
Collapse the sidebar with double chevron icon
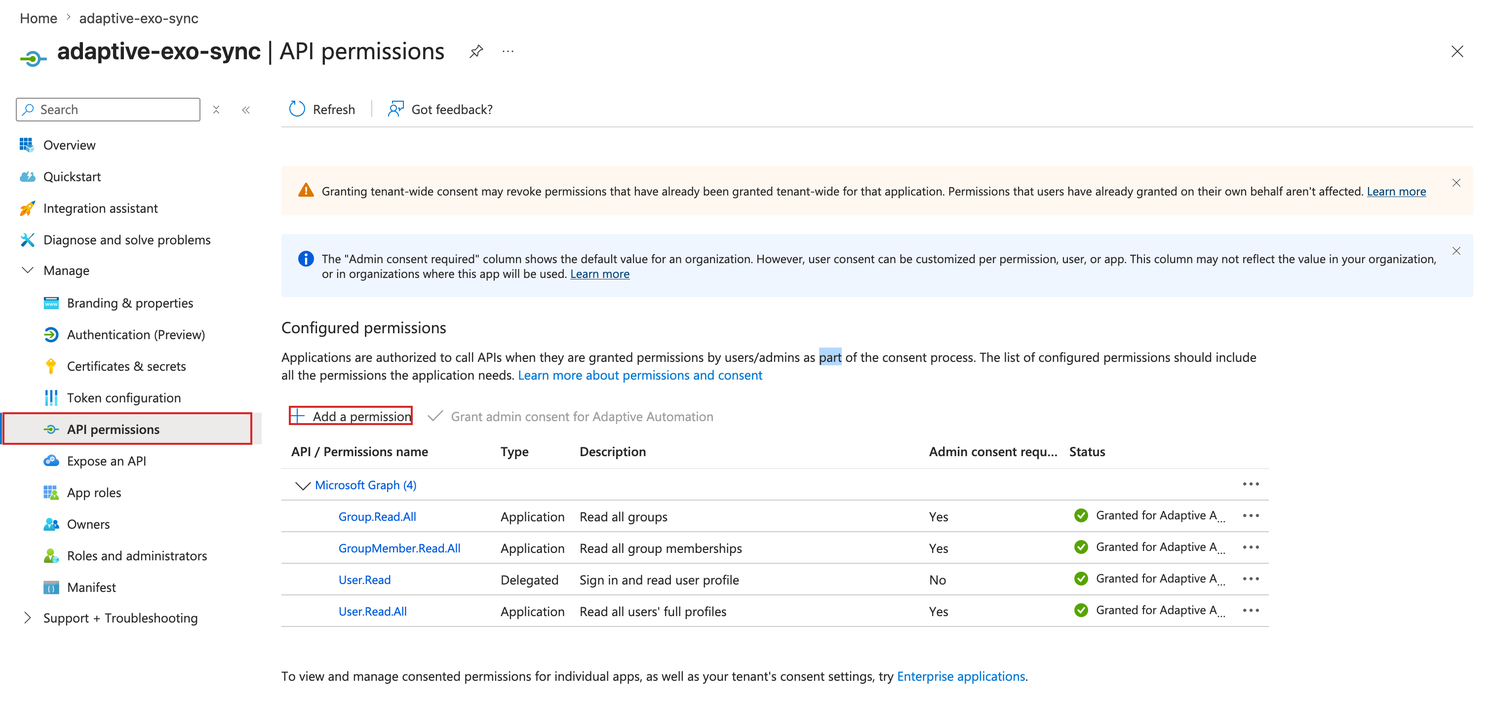246,110
